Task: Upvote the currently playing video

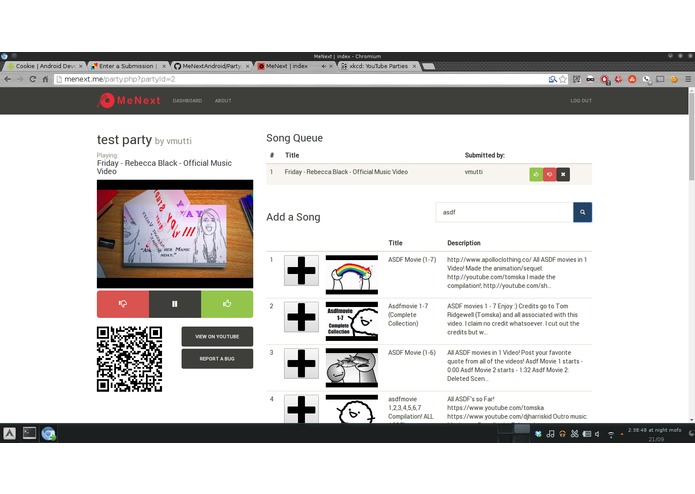Action: (x=227, y=304)
